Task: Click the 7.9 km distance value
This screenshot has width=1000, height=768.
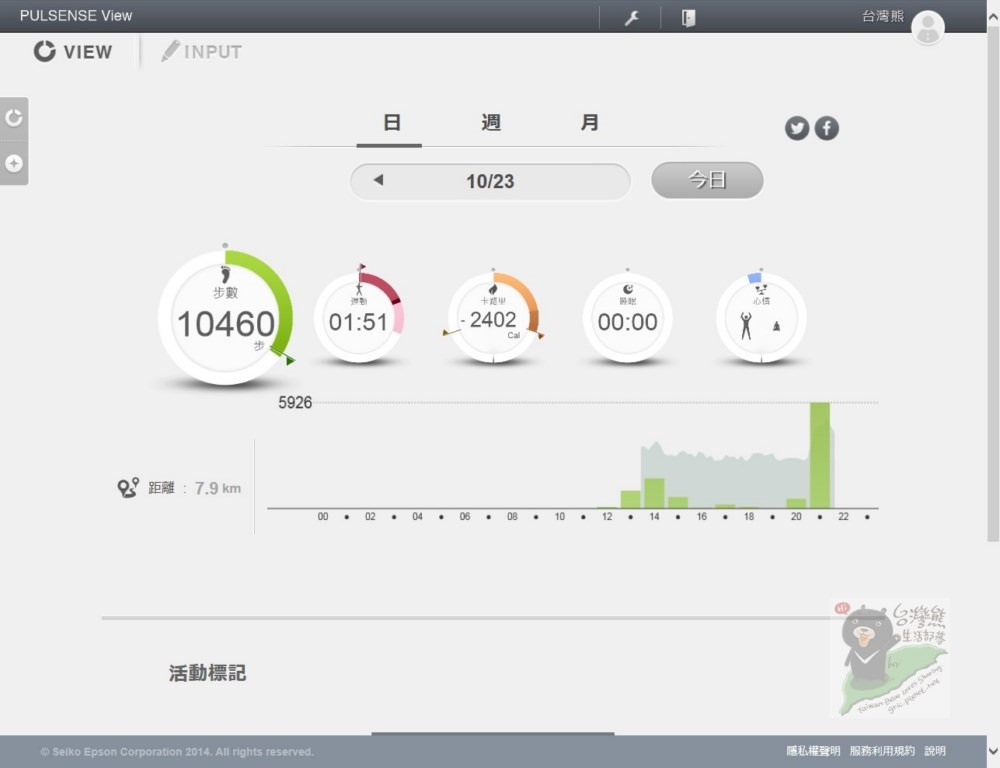Action: point(217,489)
